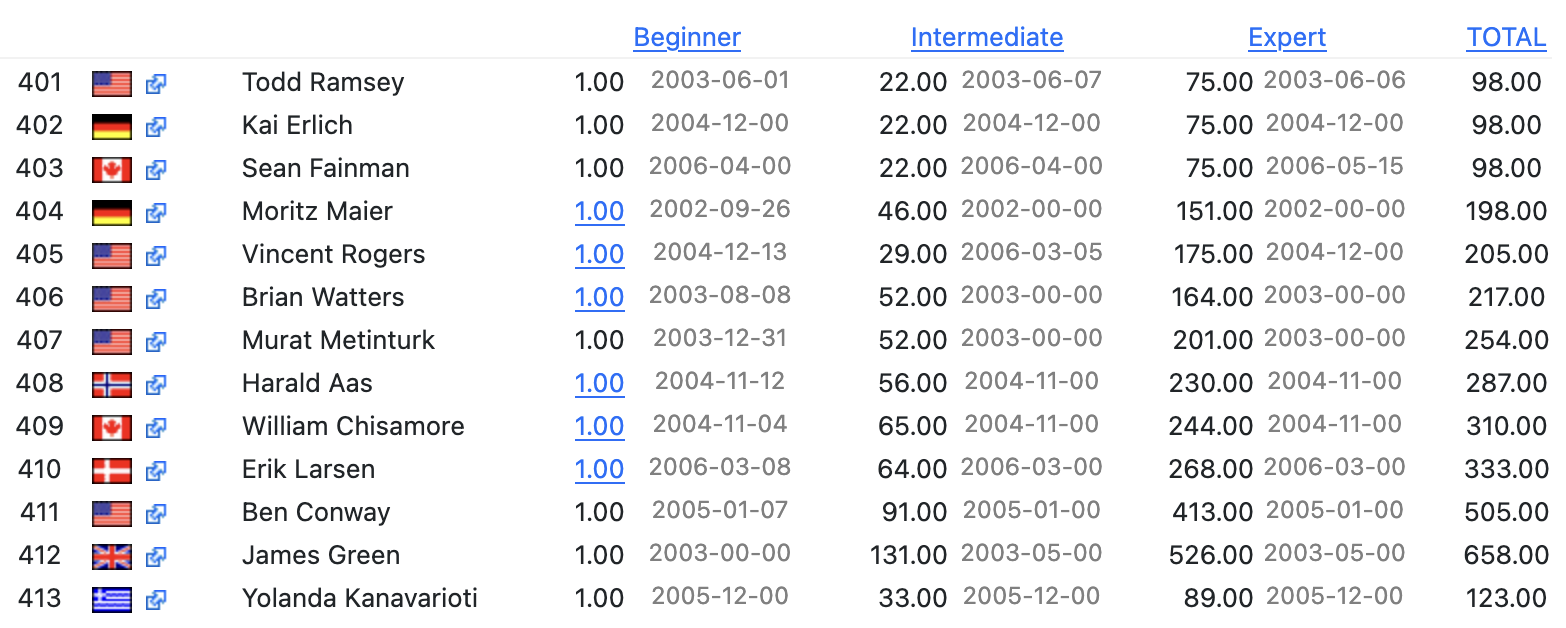Open James Green's external profile link icon

pyautogui.click(x=155, y=557)
